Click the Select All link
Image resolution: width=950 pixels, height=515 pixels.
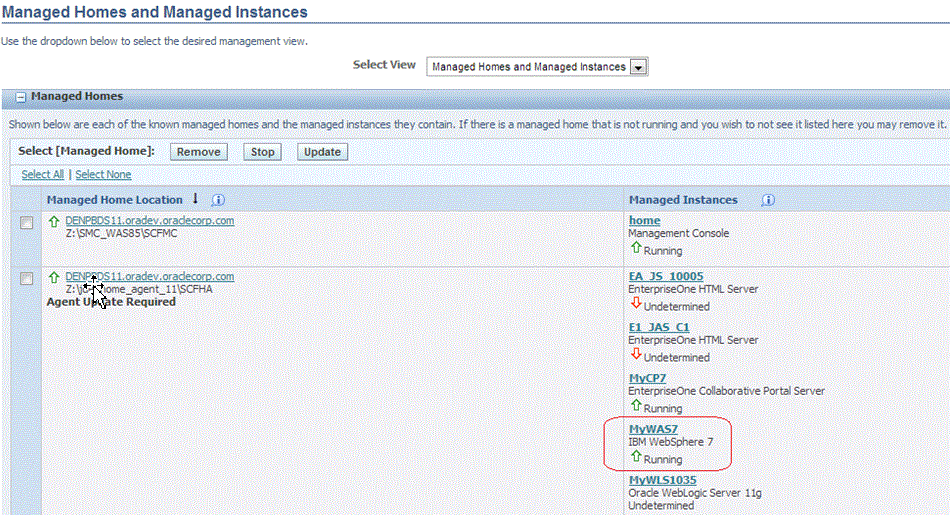click(x=42, y=174)
